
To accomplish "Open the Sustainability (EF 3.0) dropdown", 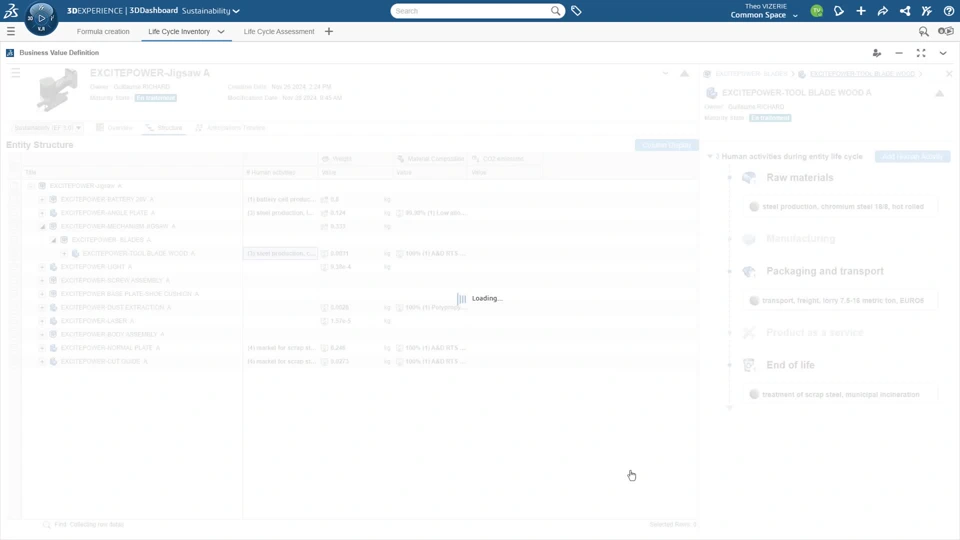I will pos(48,127).
